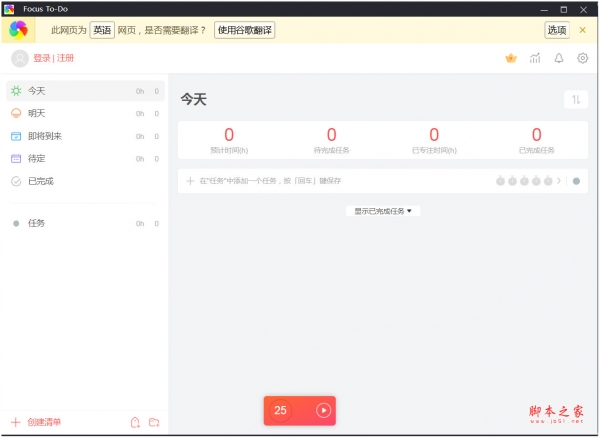
Task: Select the first pomodoro estimate icon
Action: (x=501, y=181)
